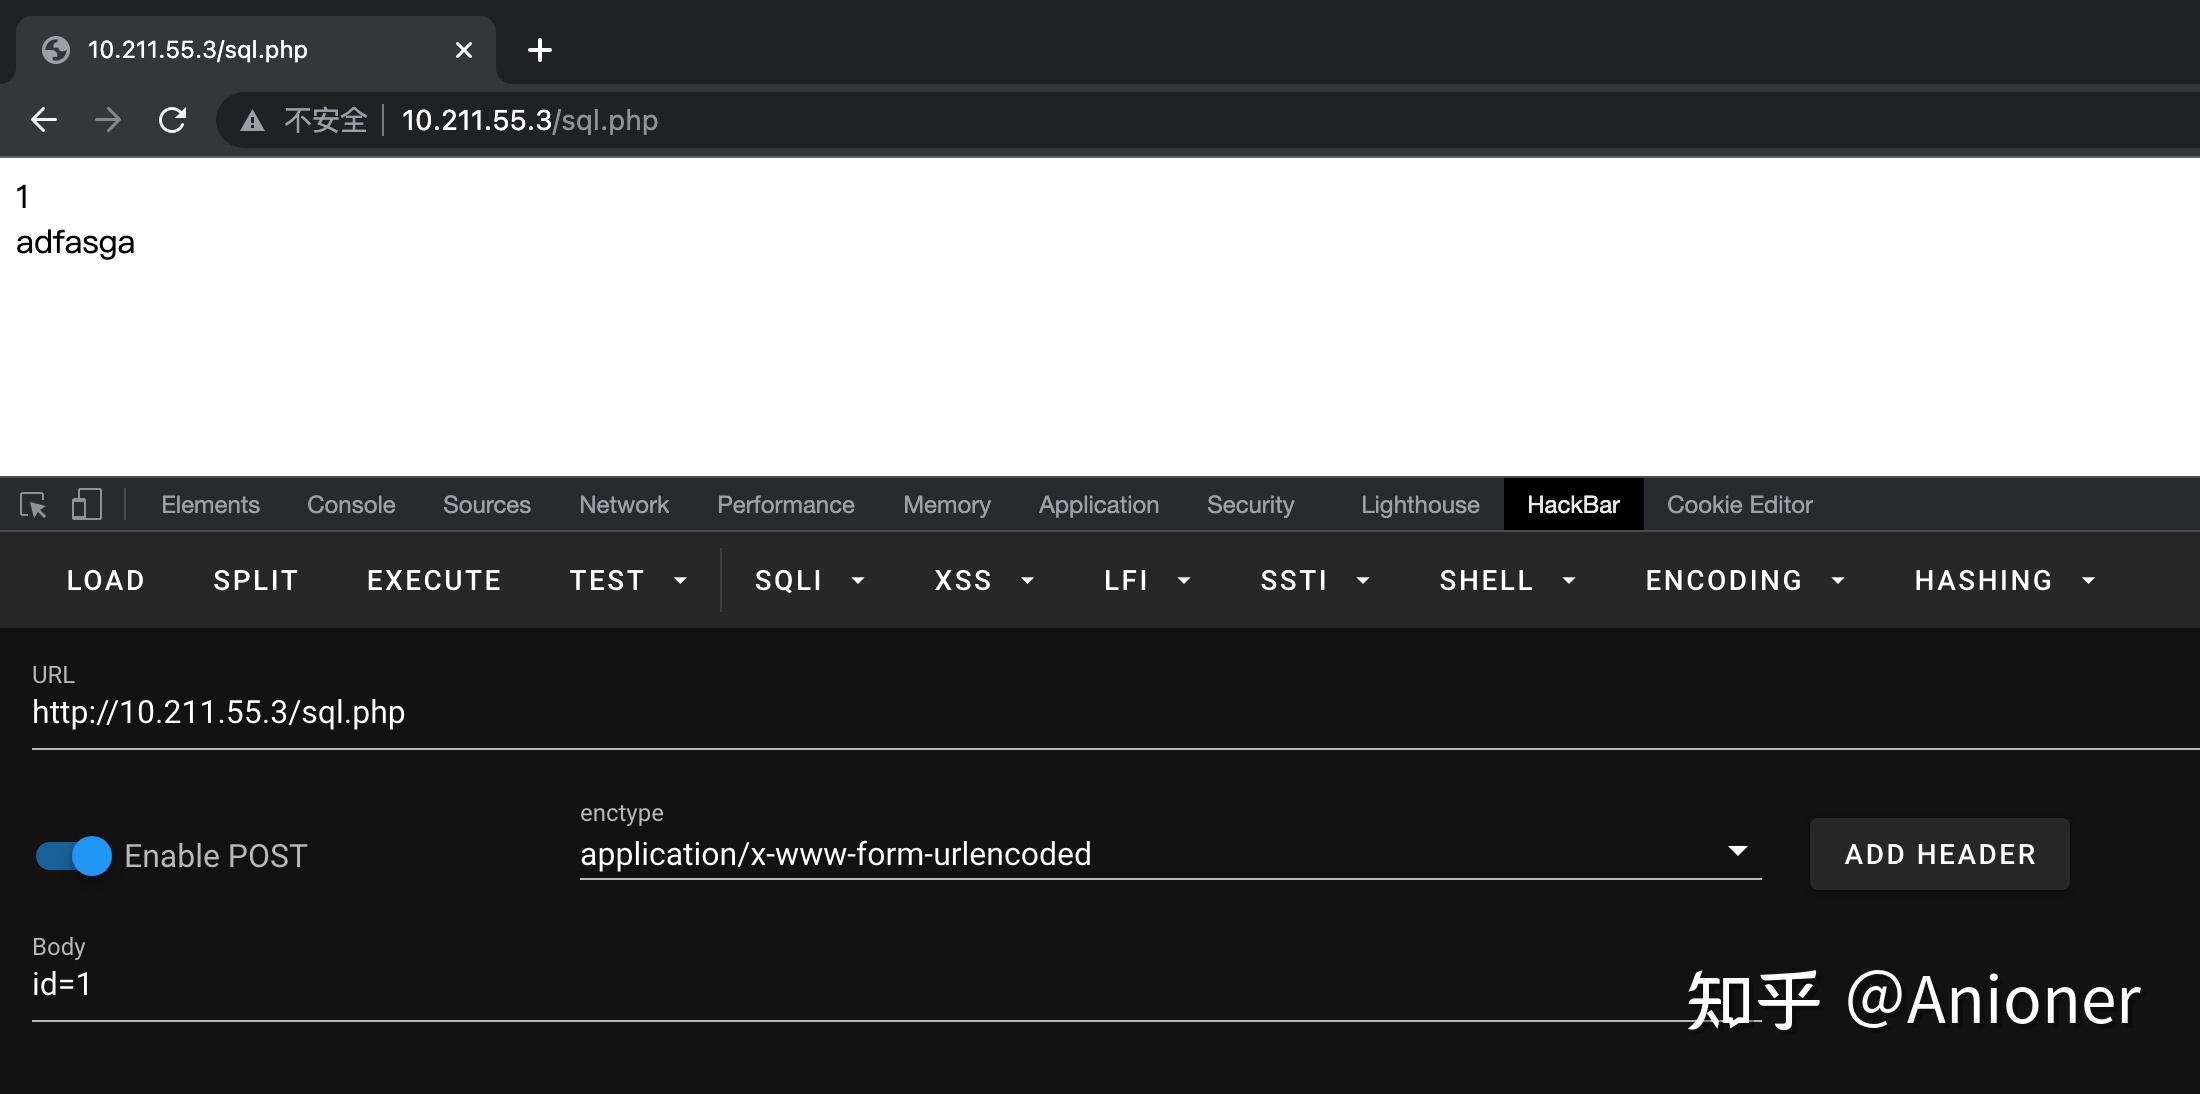The width and height of the screenshot is (2200, 1094).
Task: Activate the DevTools inspect element picker
Action: click(33, 505)
